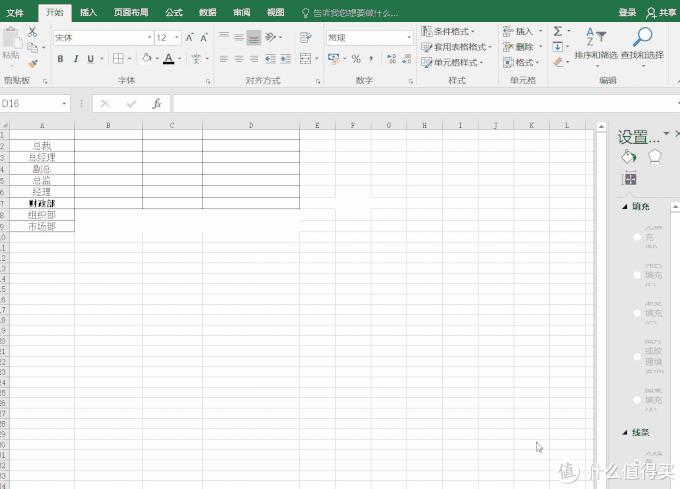
Task: Click the AutoSum sigma icon
Action: coord(558,31)
